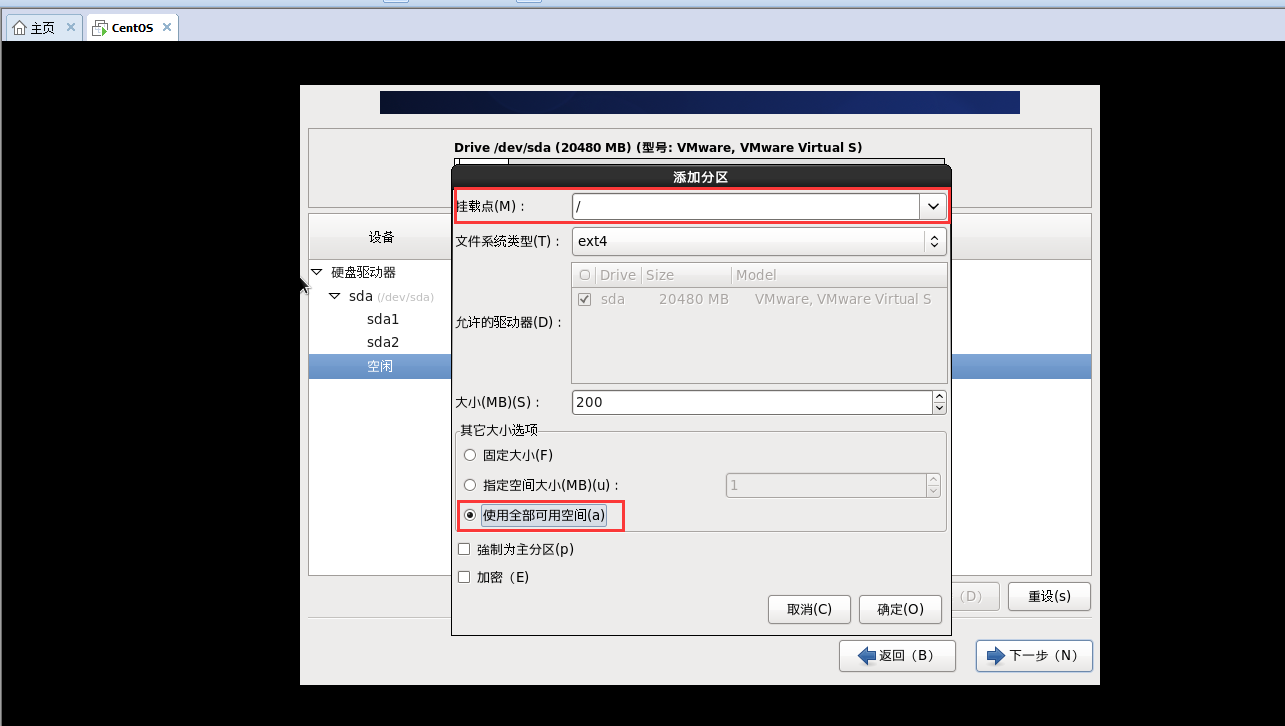Click the 确定(O) confirm button
This screenshot has width=1285, height=726.
coord(900,609)
